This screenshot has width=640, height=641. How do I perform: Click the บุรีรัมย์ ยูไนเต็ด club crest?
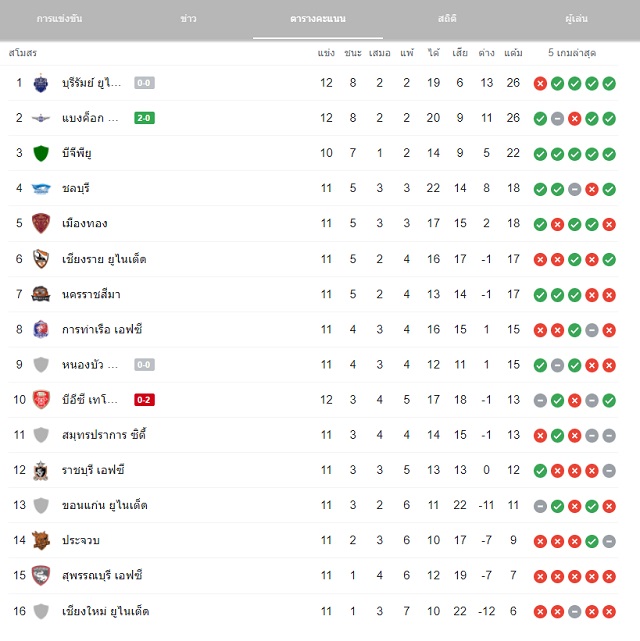tap(40, 83)
